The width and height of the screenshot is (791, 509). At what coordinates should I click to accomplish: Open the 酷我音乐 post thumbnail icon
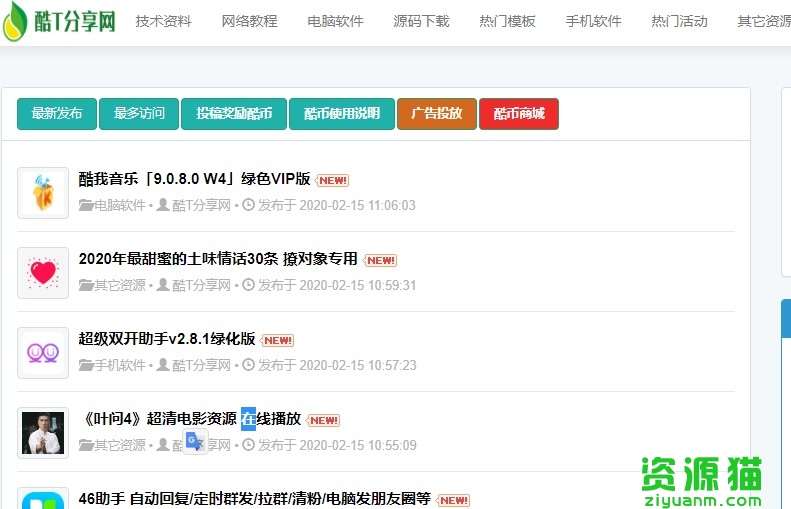tap(43, 193)
